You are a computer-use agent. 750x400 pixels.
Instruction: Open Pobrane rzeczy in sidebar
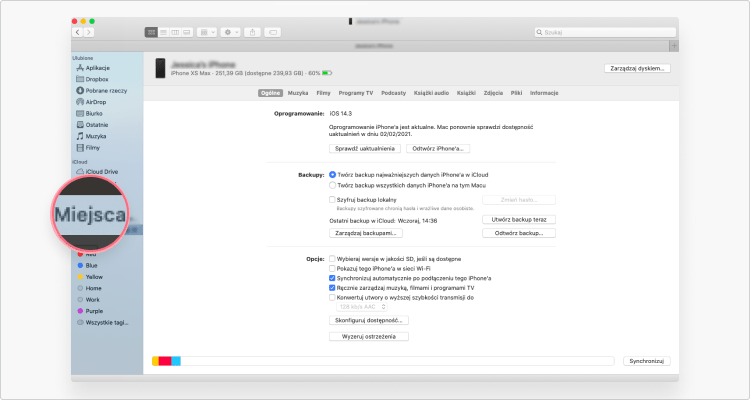click(102, 90)
